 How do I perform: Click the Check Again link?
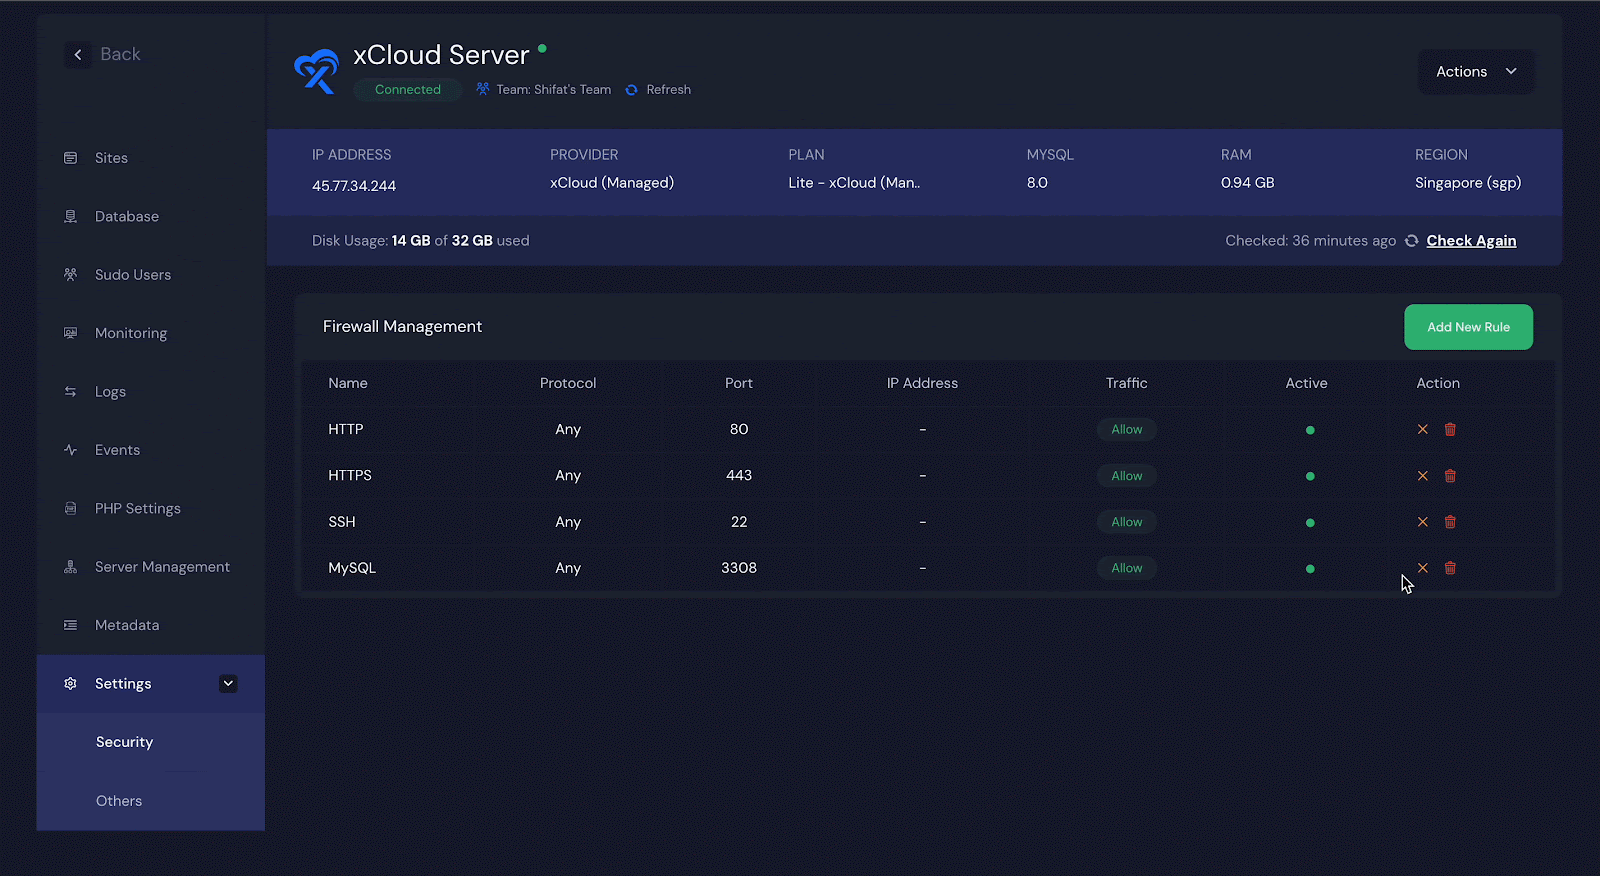tap(1471, 241)
